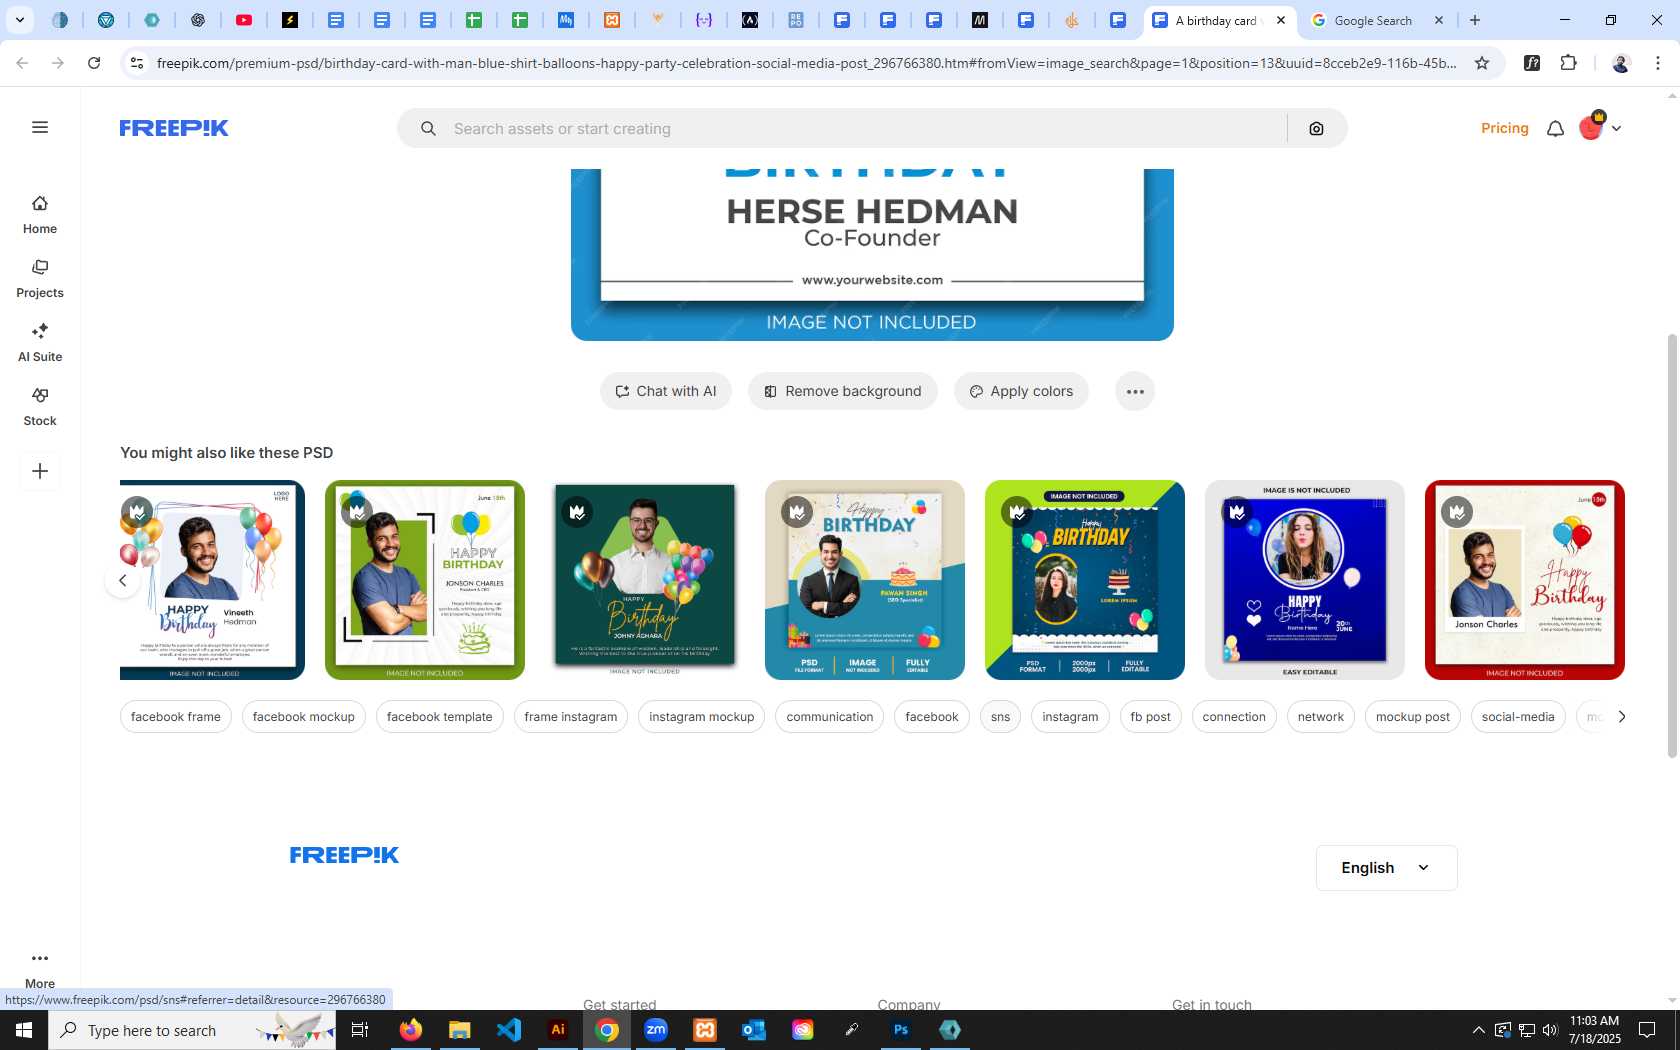This screenshot has width=1680, height=1050.
Task: Click the search magnifier icon
Action: pyautogui.click(x=428, y=129)
